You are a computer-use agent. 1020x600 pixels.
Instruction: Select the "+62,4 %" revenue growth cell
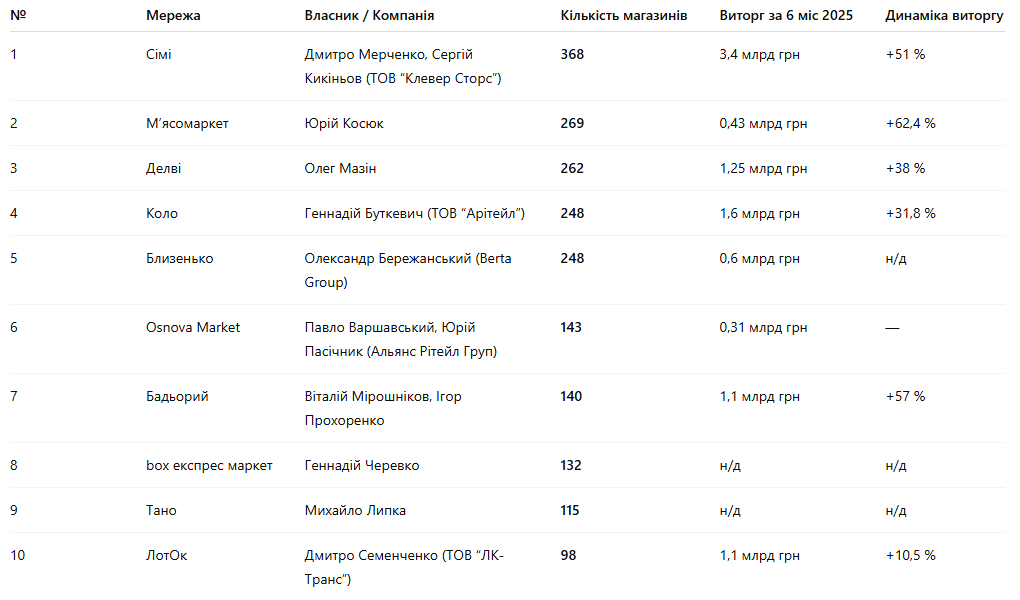[x=910, y=123]
